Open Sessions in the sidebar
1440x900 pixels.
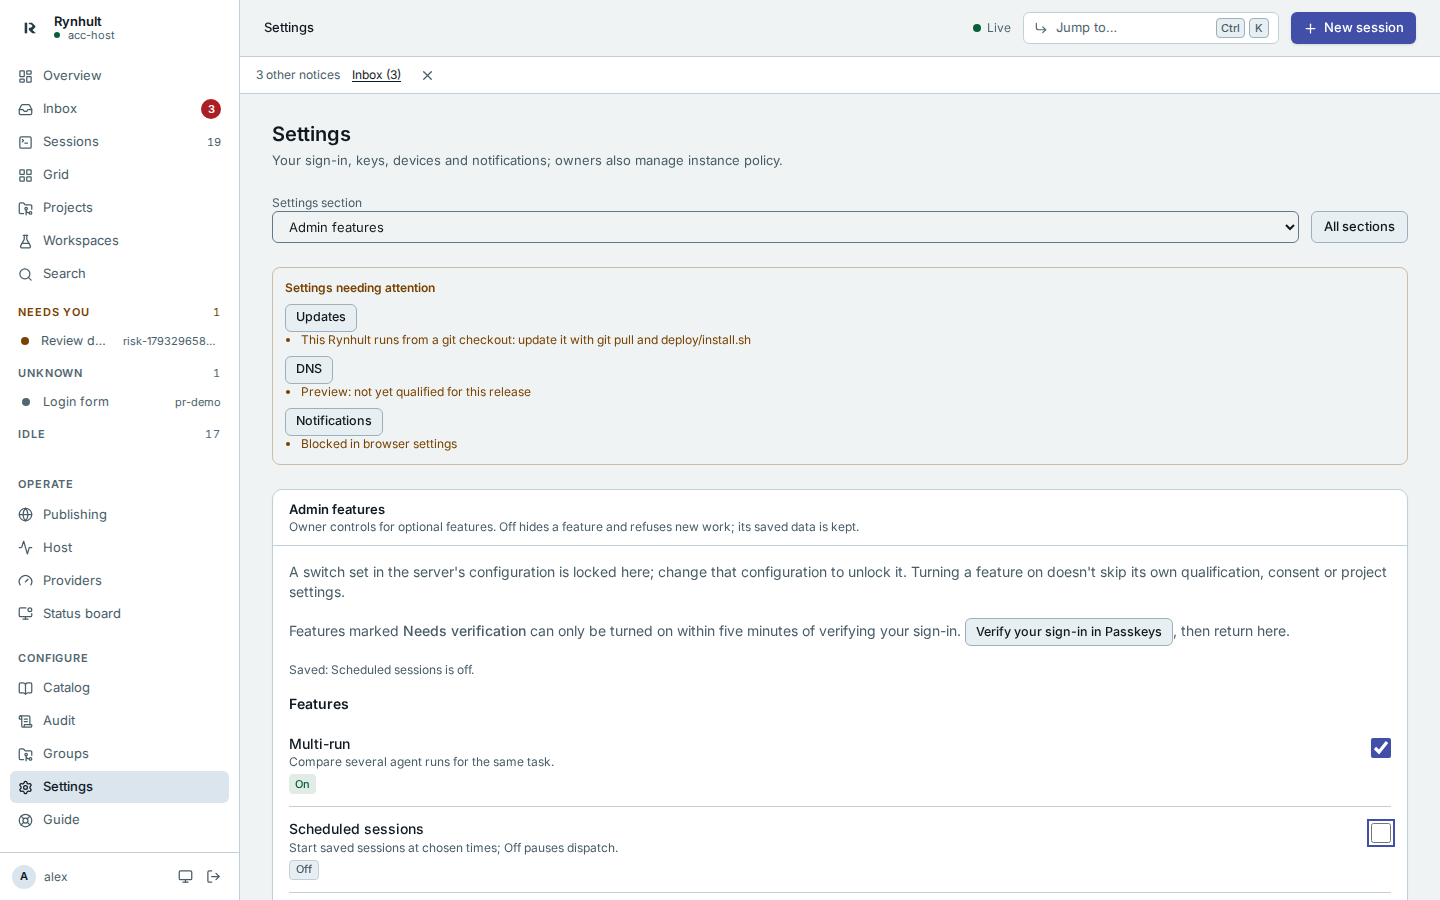tap(119, 142)
